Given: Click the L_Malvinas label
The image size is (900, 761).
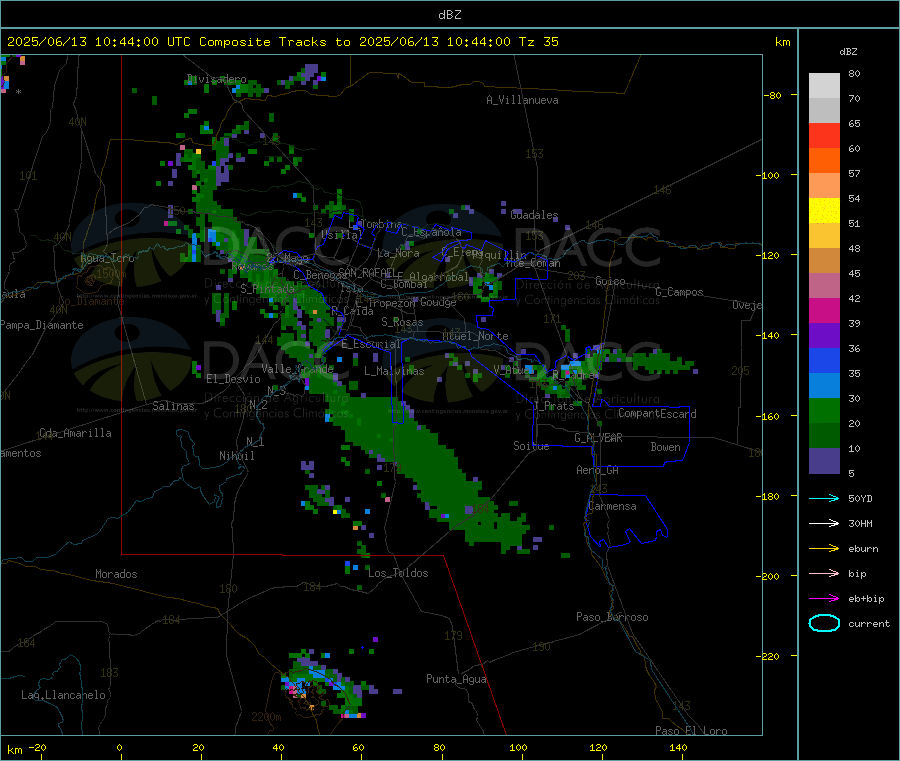Looking at the screenshot, I should click(x=394, y=371).
